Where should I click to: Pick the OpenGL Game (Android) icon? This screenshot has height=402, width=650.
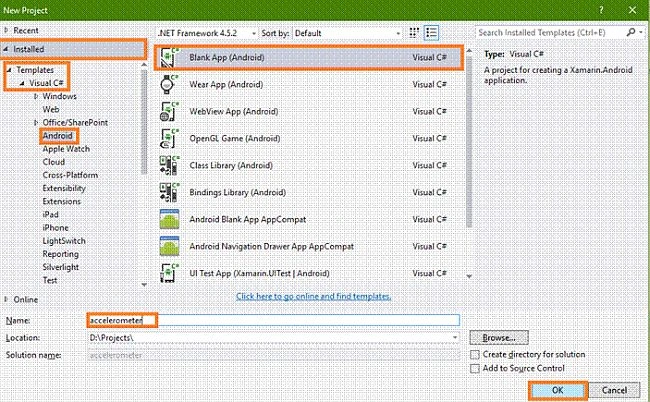coord(169,138)
